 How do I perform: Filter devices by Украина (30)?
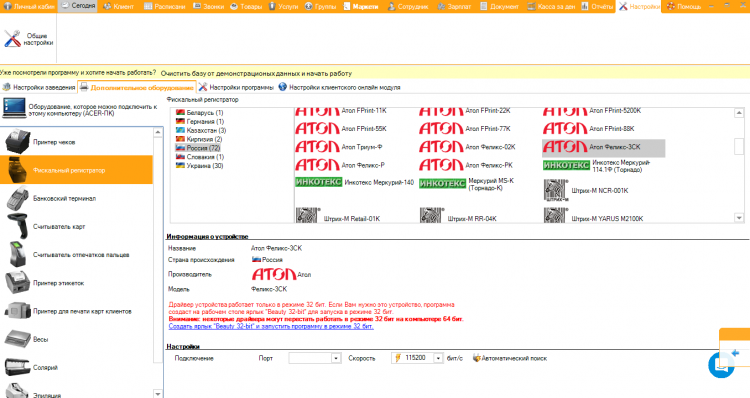point(199,166)
